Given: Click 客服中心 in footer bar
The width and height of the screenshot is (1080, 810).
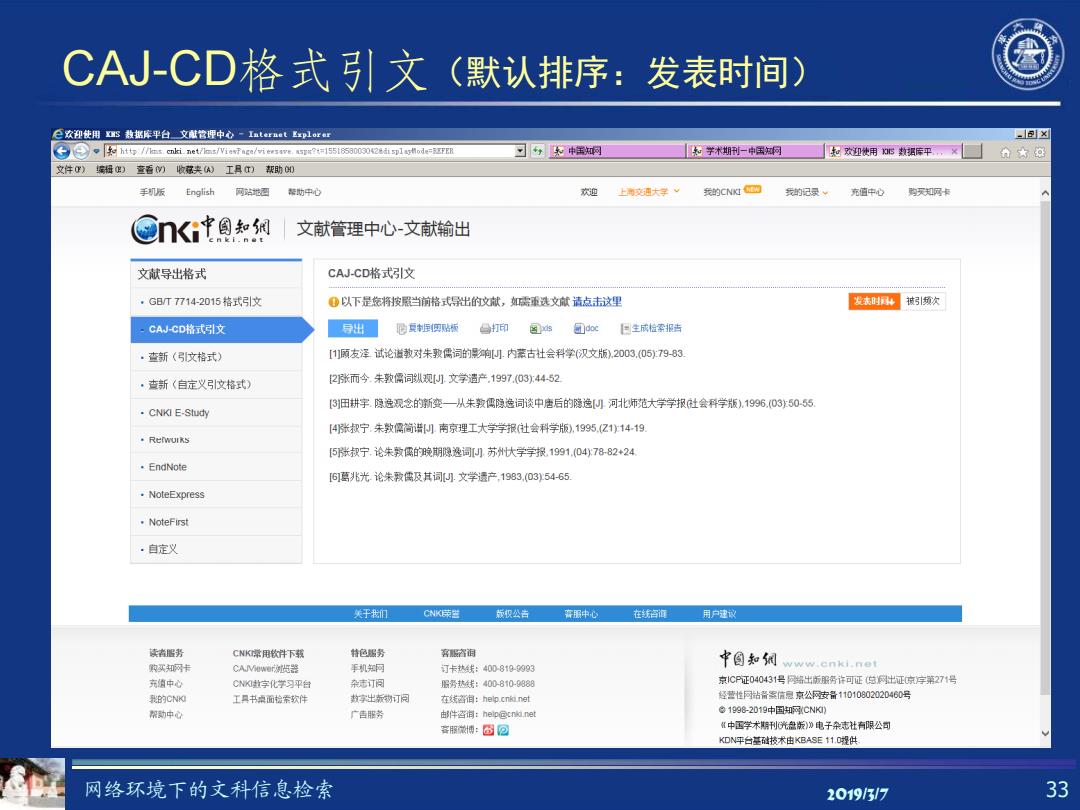Looking at the screenshot, I should pos(581,614).
